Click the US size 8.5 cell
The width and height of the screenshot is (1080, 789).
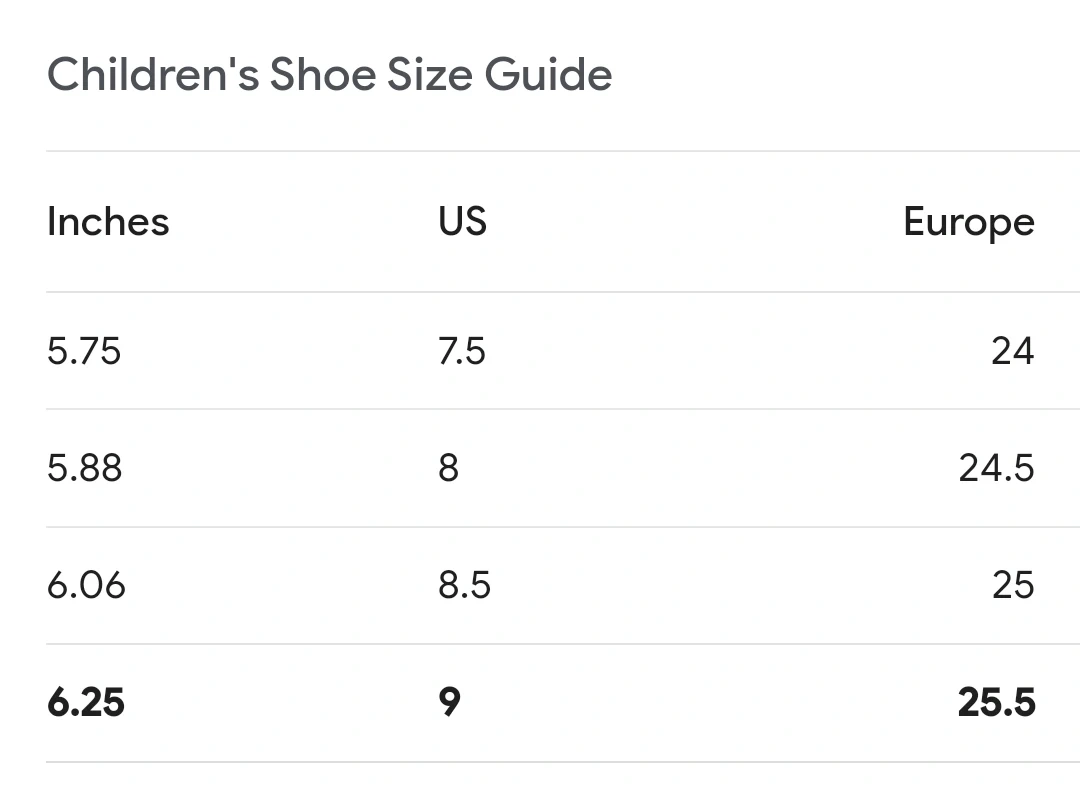(x=464, y=585)
